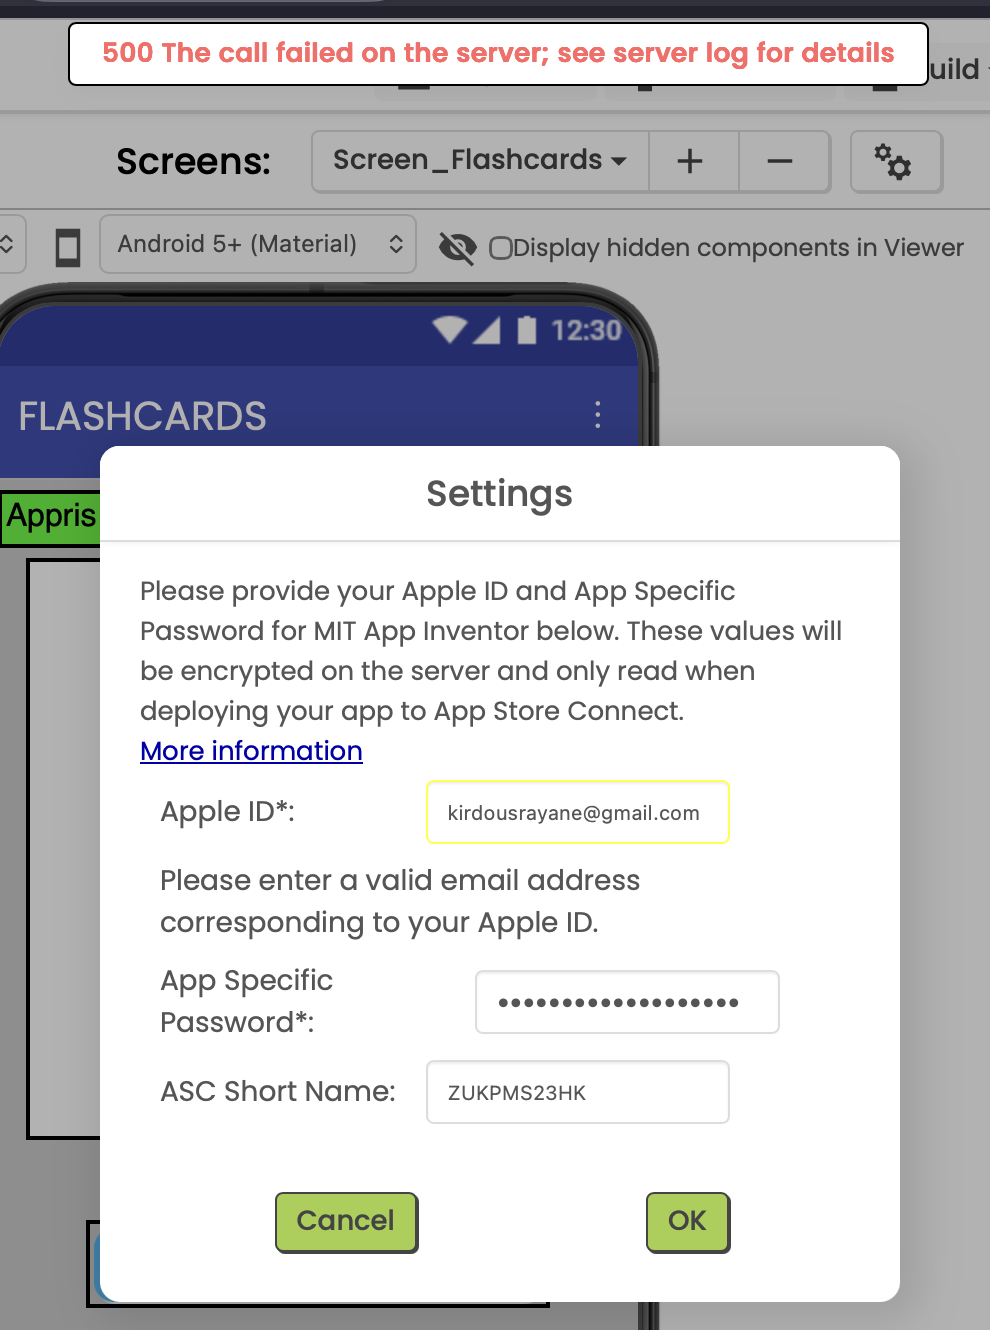Focus the Apple ID email field

click(x=578, y=812)
